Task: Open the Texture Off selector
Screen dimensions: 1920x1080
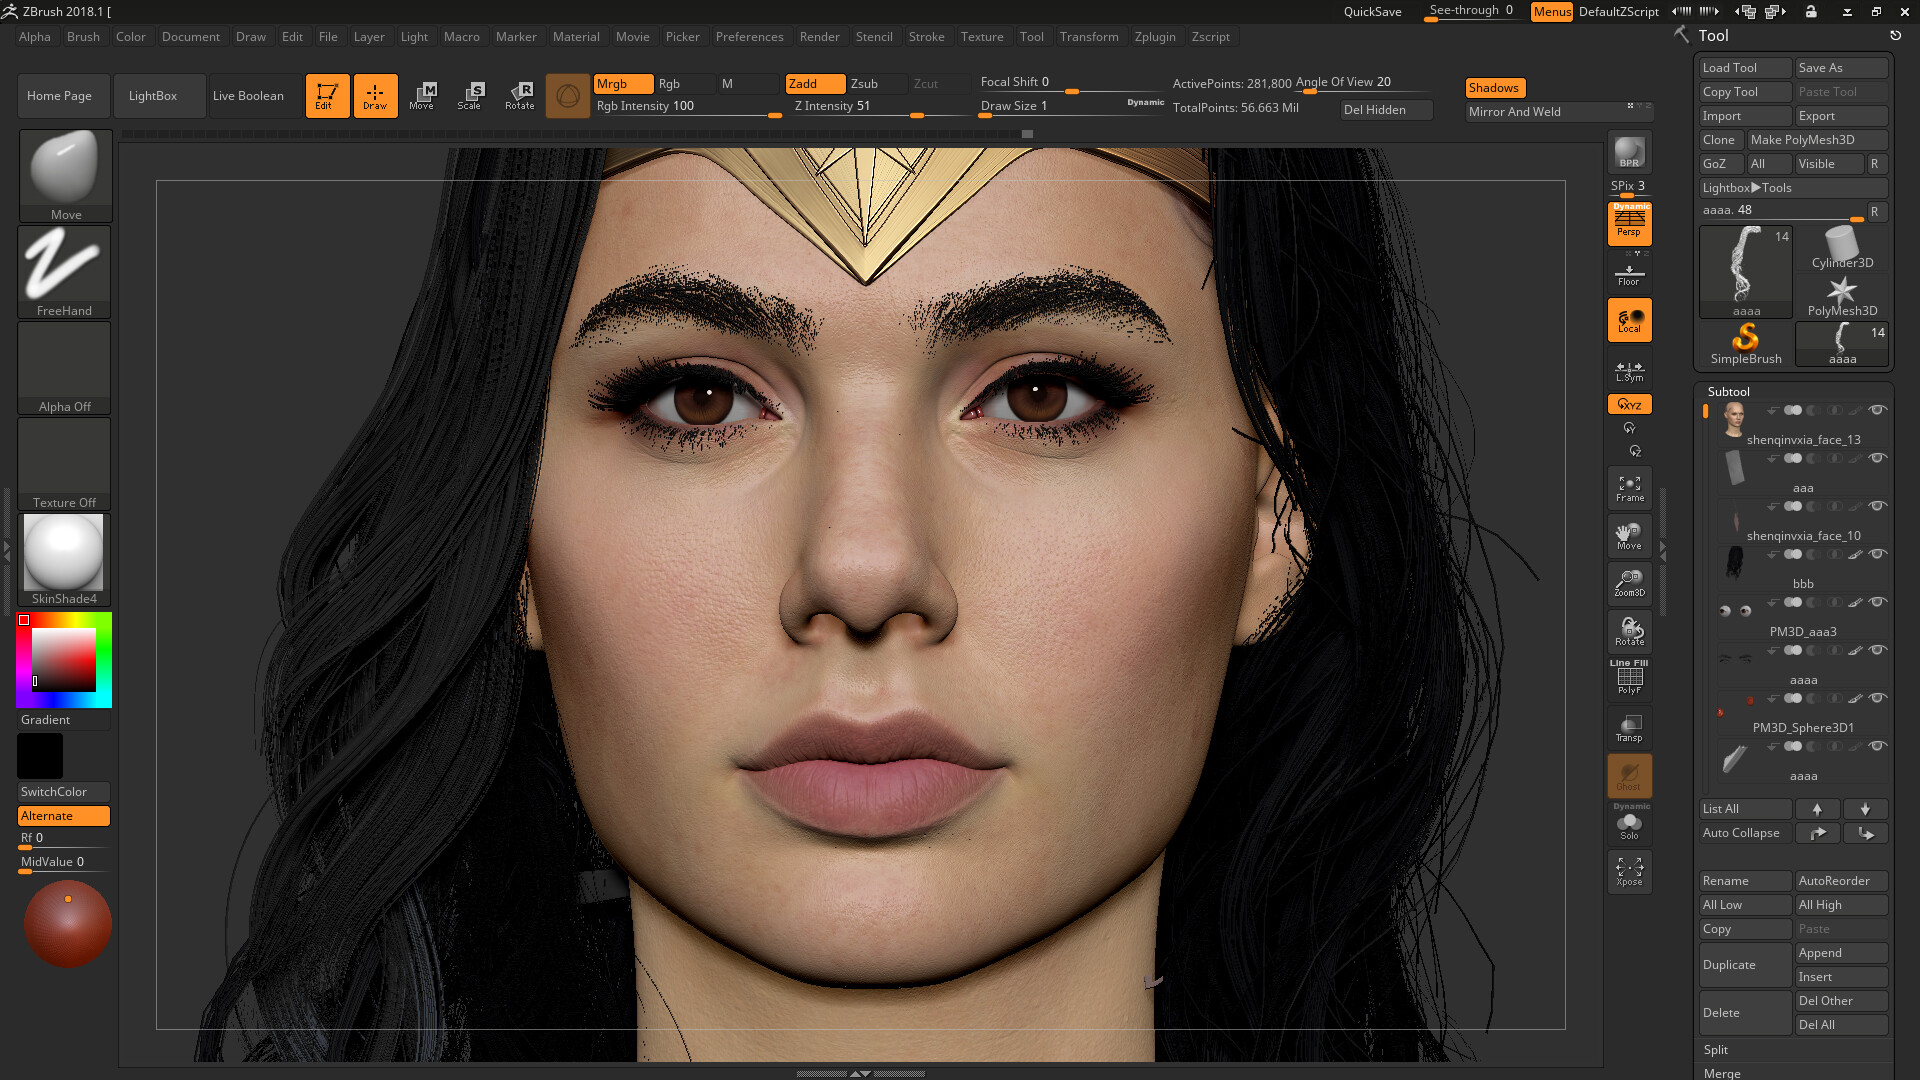Action: click(65, 464)
